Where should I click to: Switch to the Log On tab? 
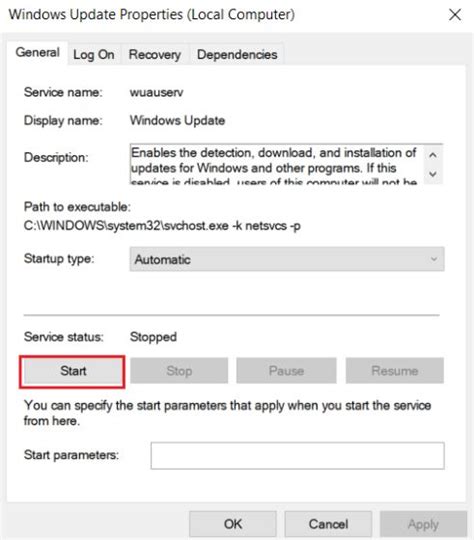94,54
